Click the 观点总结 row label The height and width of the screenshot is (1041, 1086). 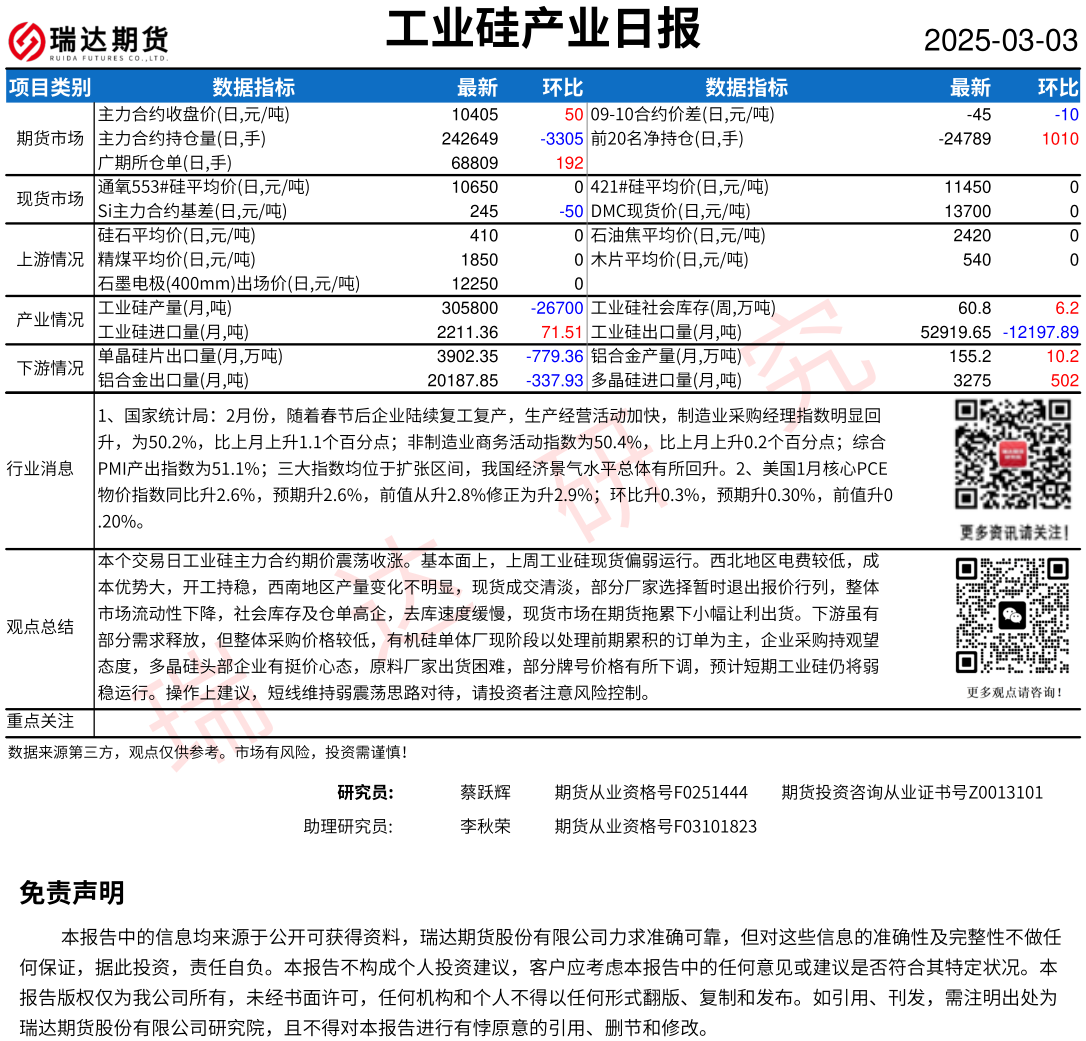[x=40, y=627]
